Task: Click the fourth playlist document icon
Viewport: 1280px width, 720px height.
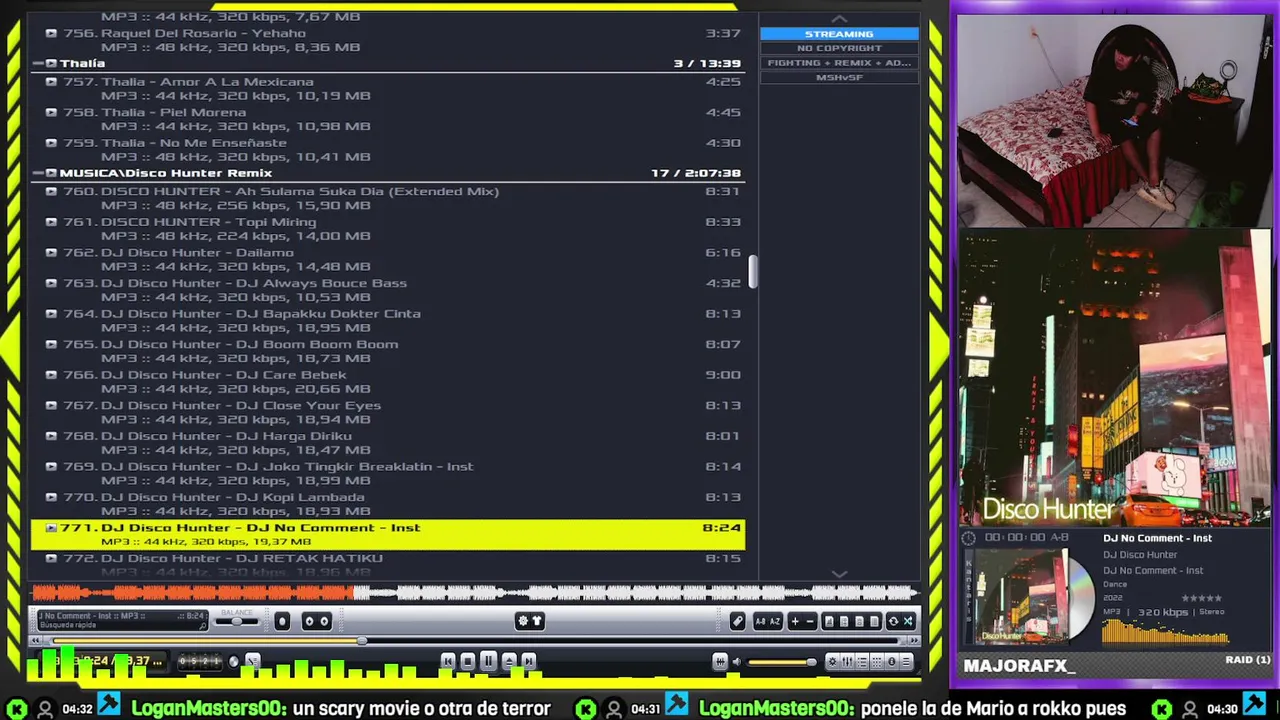Action: [874, 622]
